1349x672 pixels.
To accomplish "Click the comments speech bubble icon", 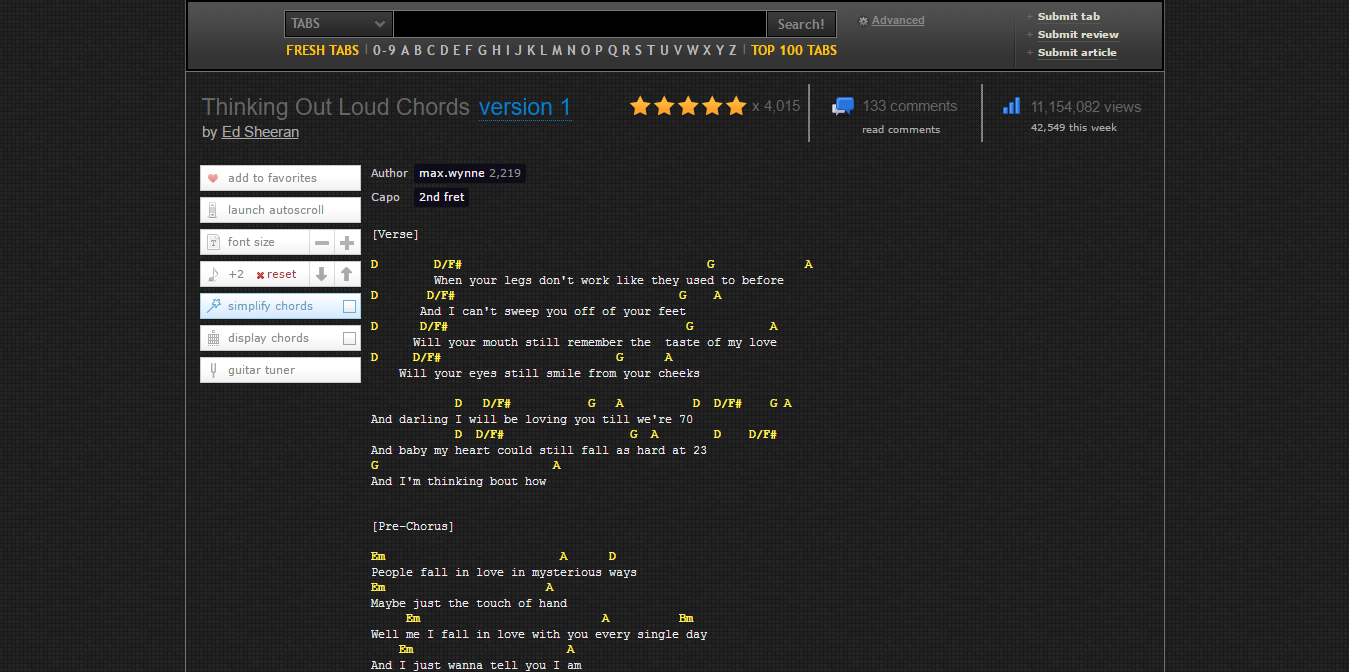I will (843, 106).
